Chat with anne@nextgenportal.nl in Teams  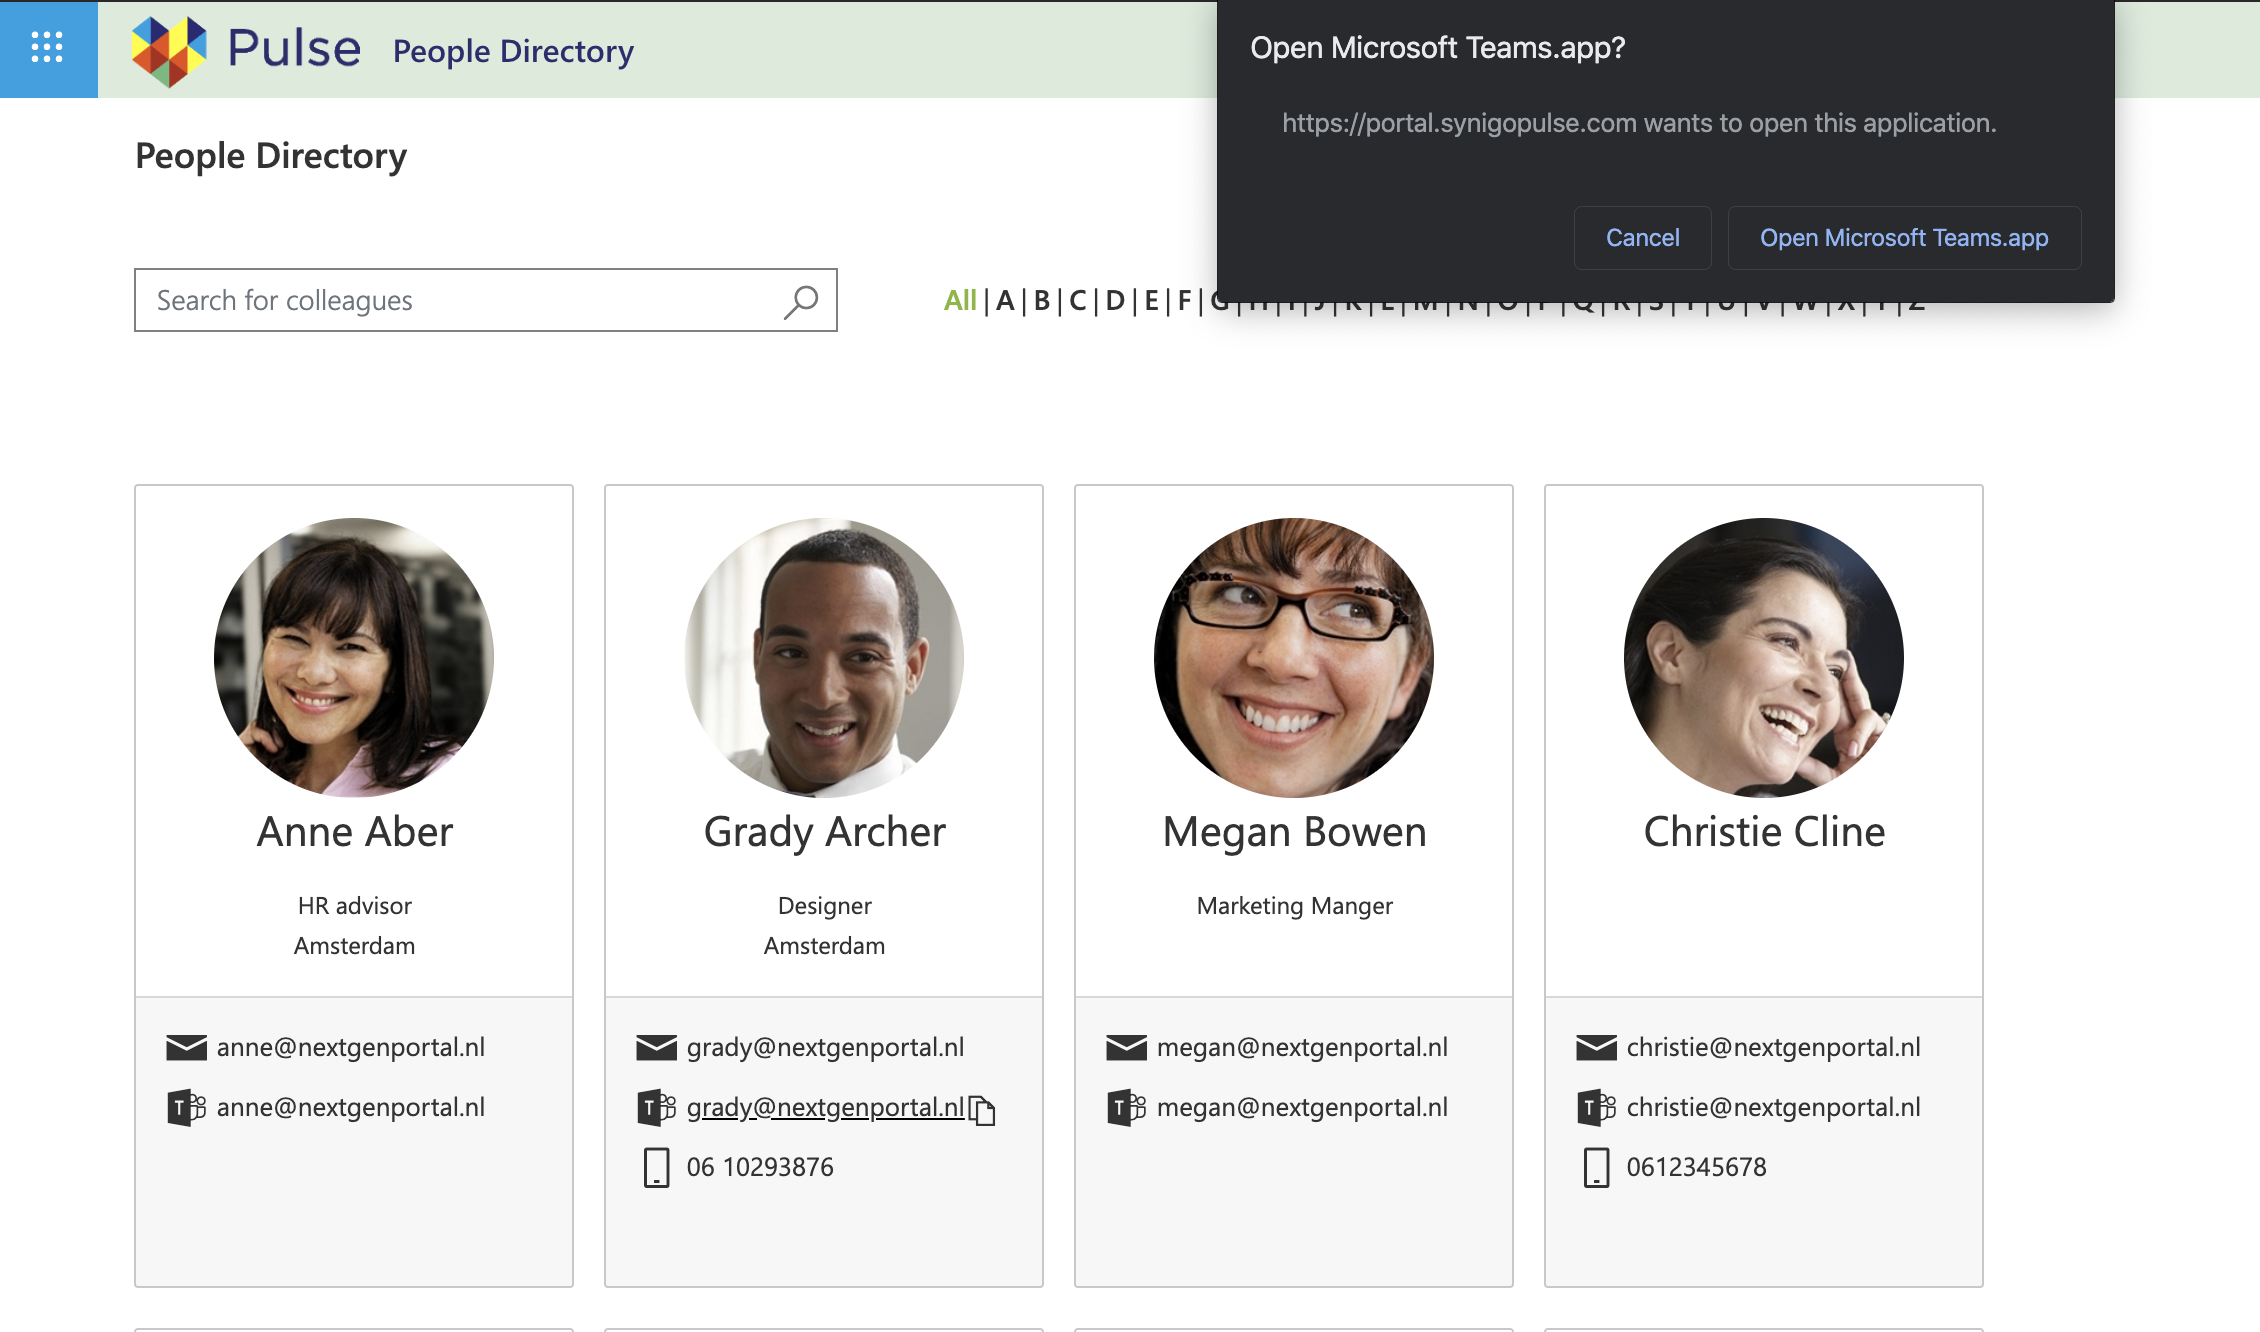(x=351, y=1107)
